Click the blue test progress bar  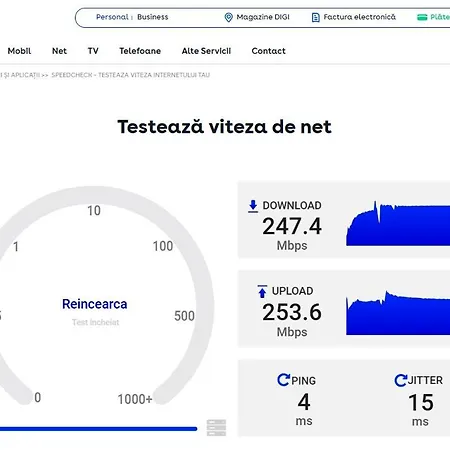pos(98,429)
